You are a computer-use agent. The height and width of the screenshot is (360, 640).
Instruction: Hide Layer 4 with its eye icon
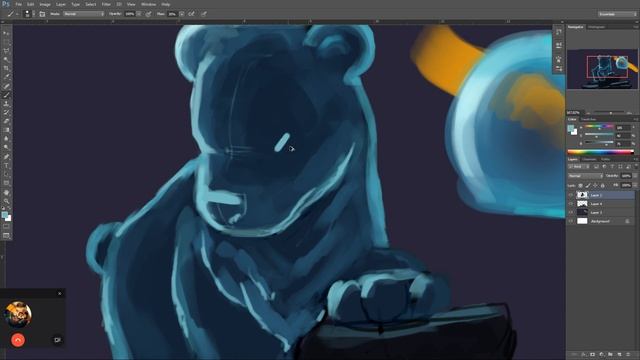pyautogui.click(x=571, y=204)
